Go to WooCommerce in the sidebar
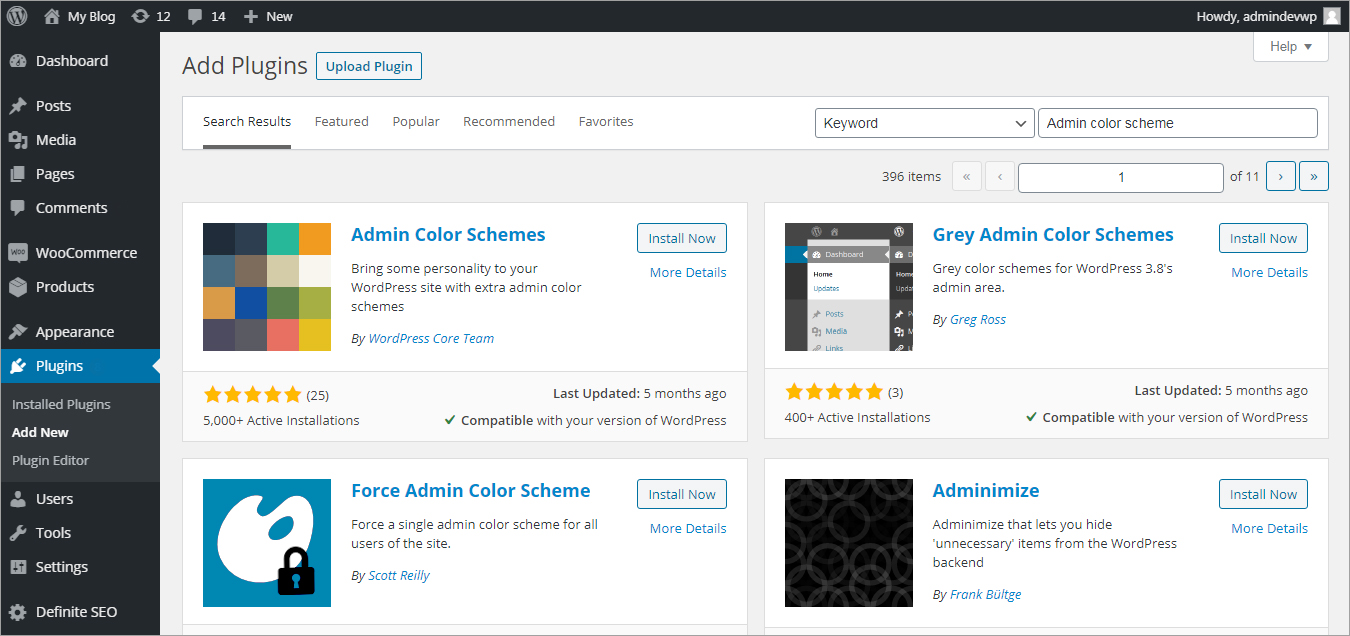 click(86, 253)
